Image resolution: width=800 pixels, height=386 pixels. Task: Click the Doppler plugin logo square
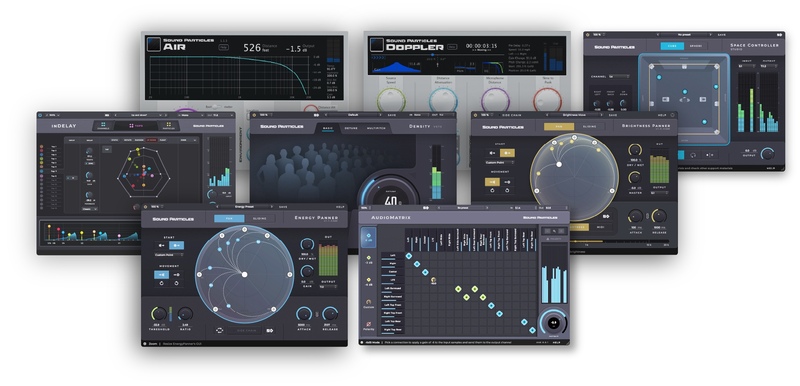click(x=375, y=44)
